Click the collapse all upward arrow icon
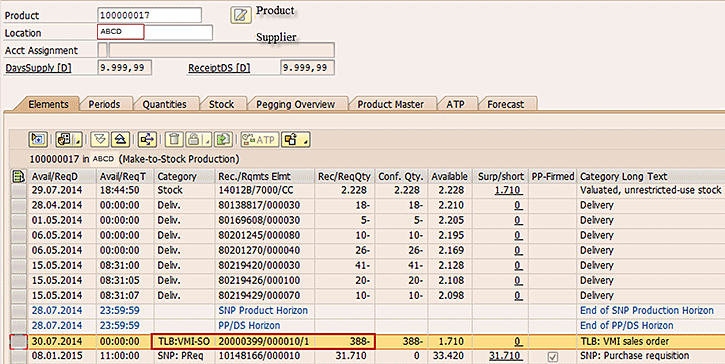This screenshot has height=364, width=725. coord(120,139)
